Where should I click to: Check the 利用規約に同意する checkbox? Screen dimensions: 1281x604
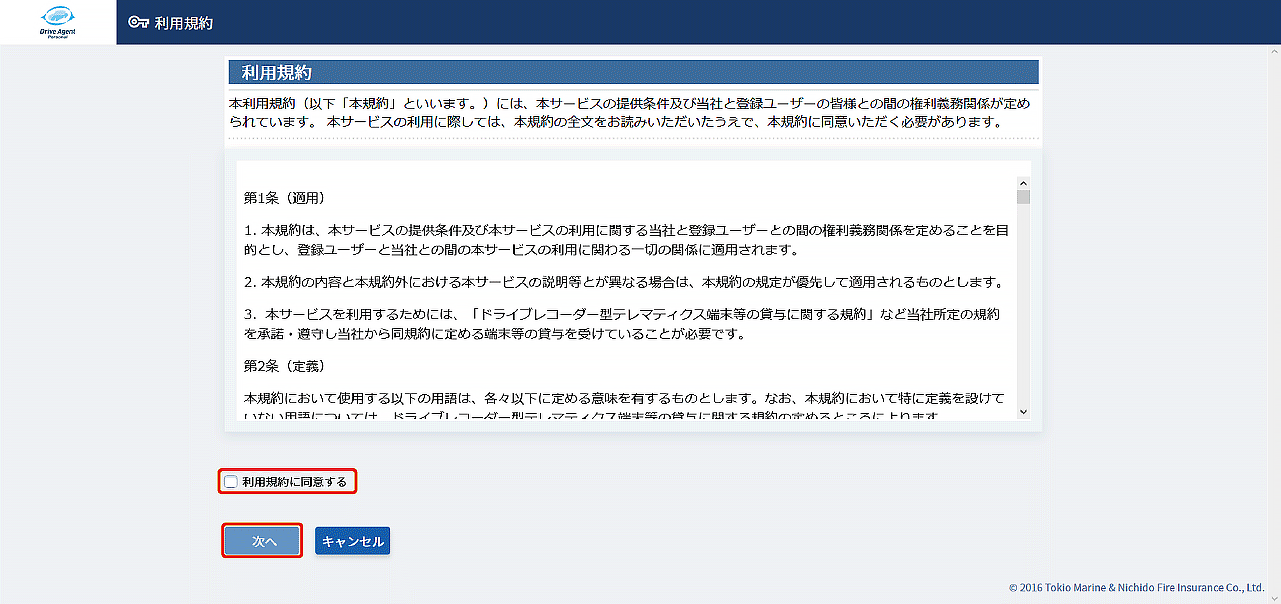pyautogui.click(x=231, y=482)
